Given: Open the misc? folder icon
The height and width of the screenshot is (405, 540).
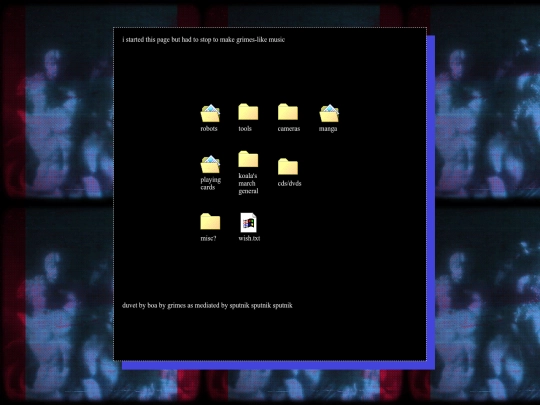Looking at the screenshot, I should (210, 221).
